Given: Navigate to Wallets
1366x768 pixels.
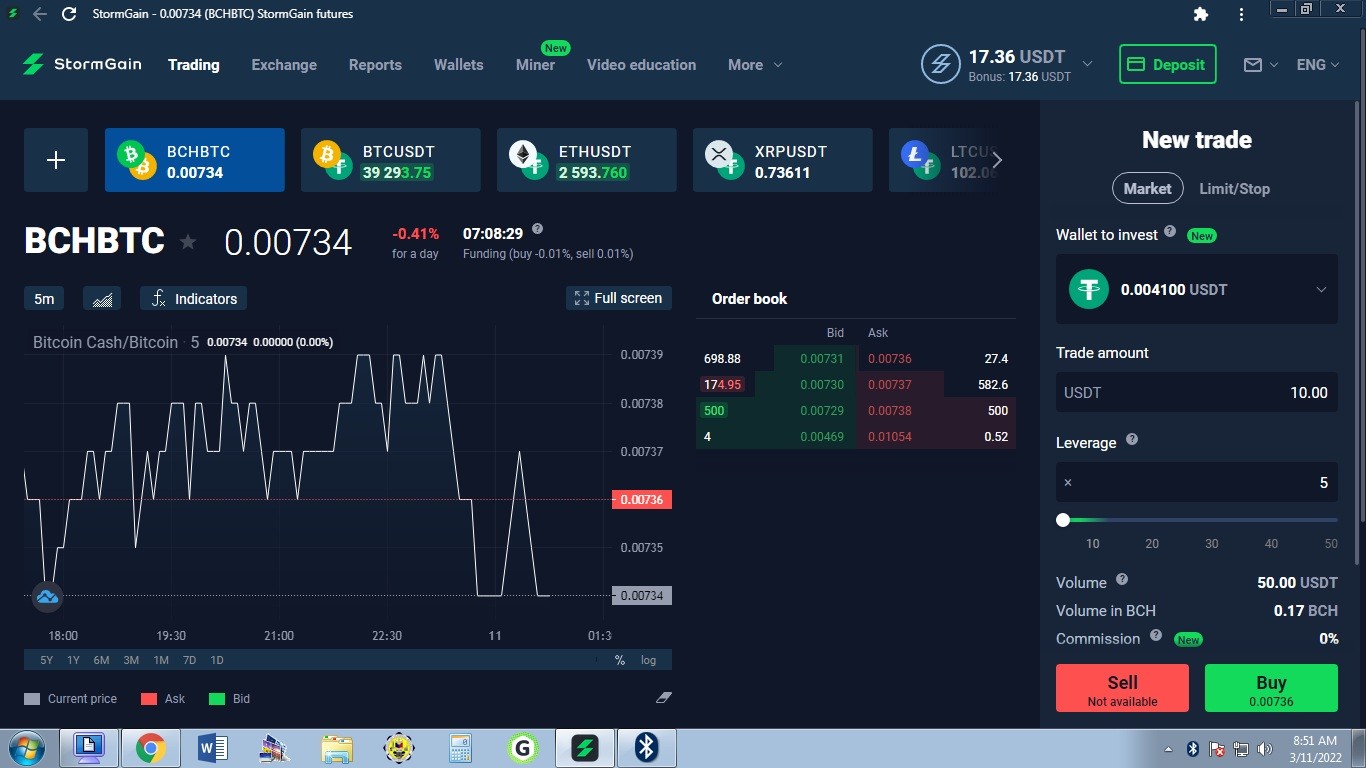Looking at the screenshot, I should (459, 64).
